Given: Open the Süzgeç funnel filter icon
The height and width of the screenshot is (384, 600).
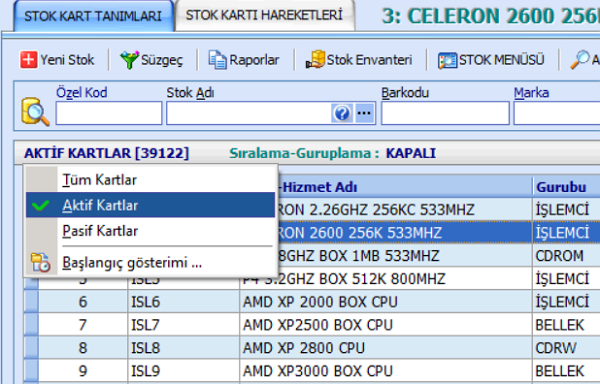Looking at the screenshot, I should pos(129,60).
